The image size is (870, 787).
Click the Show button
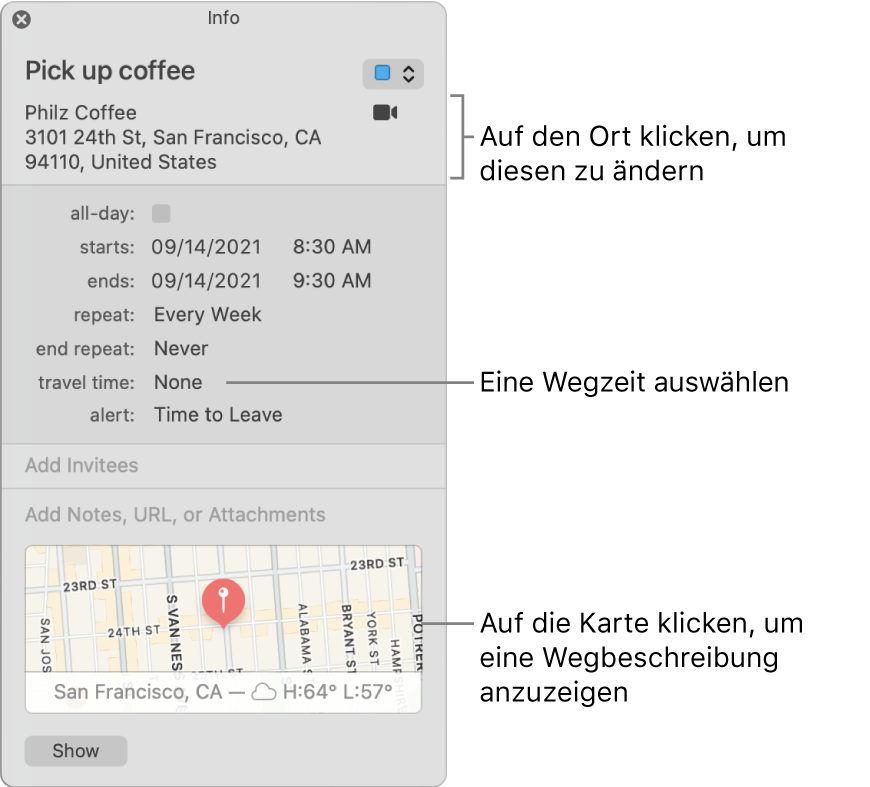pos(76,751)
